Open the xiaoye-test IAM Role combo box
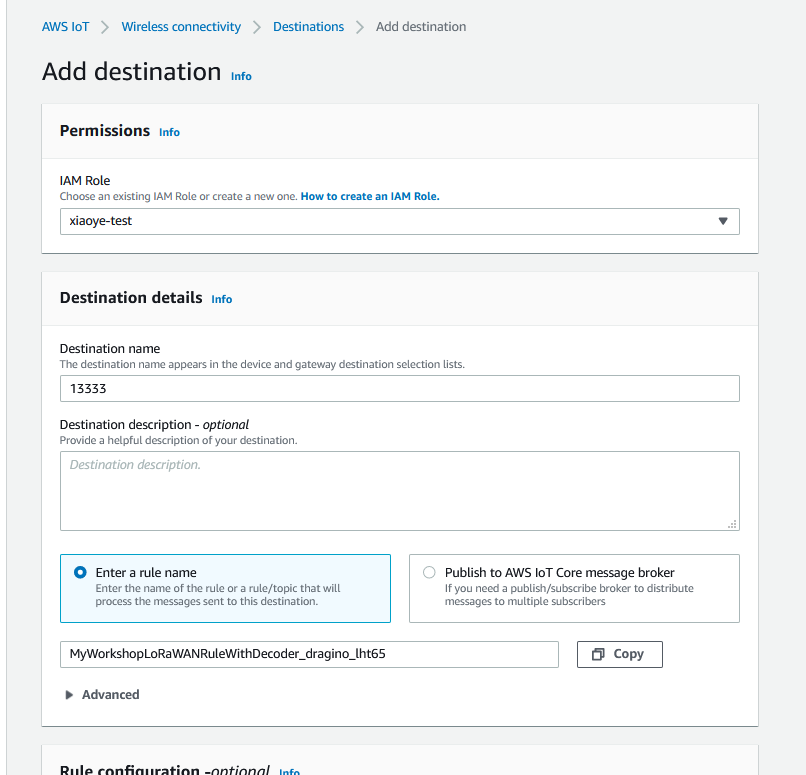 399,222
